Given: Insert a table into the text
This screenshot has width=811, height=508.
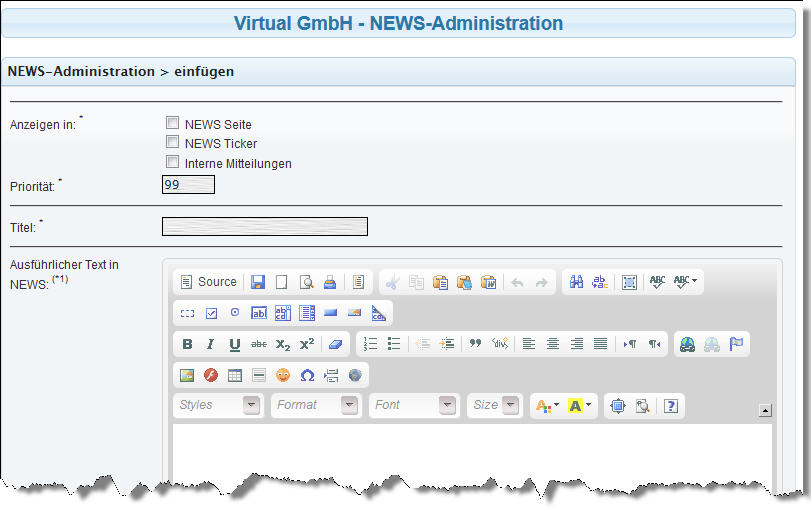Looking at the screenshot, I should pos(235,376).
